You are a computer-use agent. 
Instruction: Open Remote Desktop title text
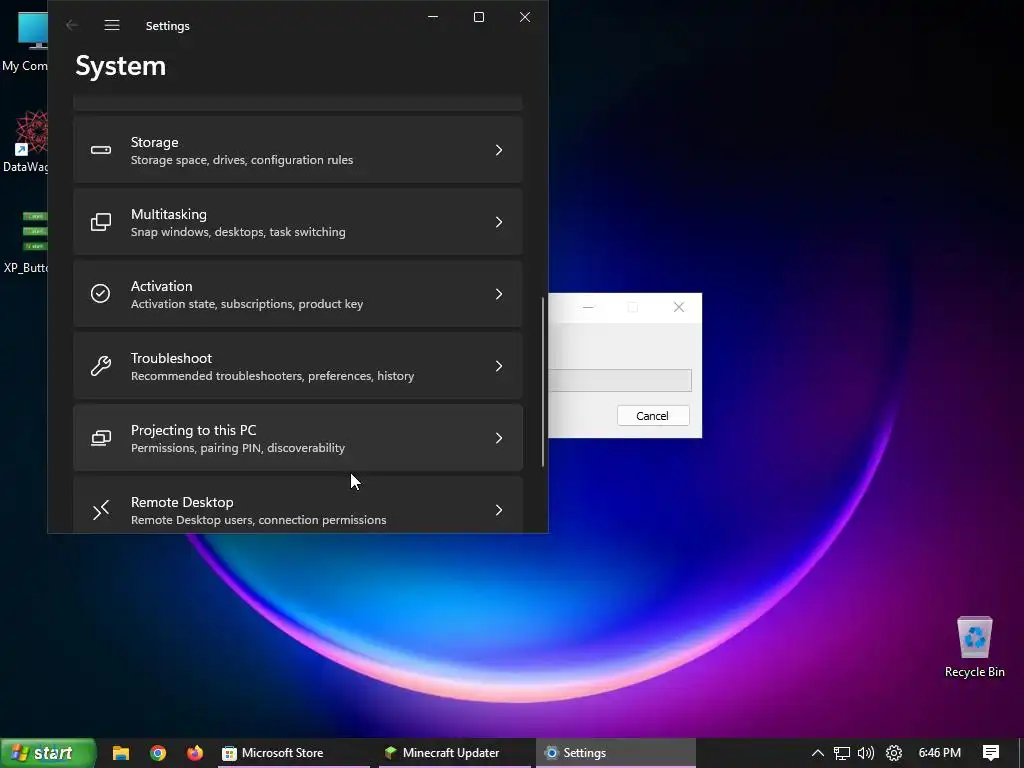[x=182, y=502]
